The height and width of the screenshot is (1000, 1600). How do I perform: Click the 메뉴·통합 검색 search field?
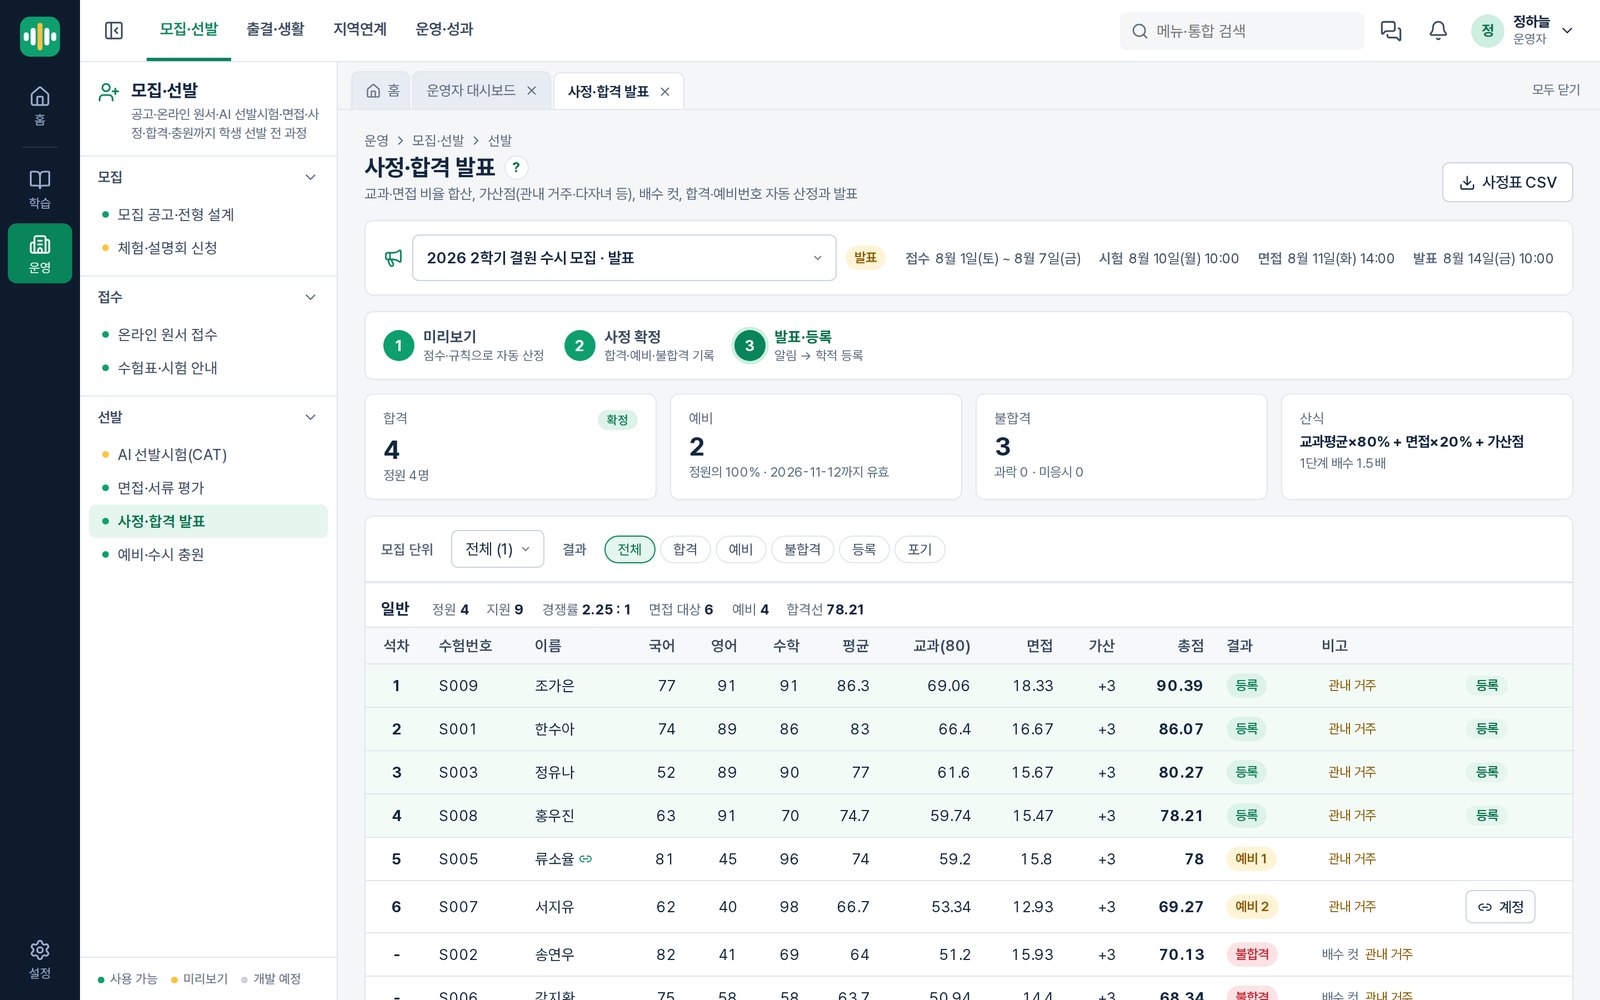(1242, 31)
